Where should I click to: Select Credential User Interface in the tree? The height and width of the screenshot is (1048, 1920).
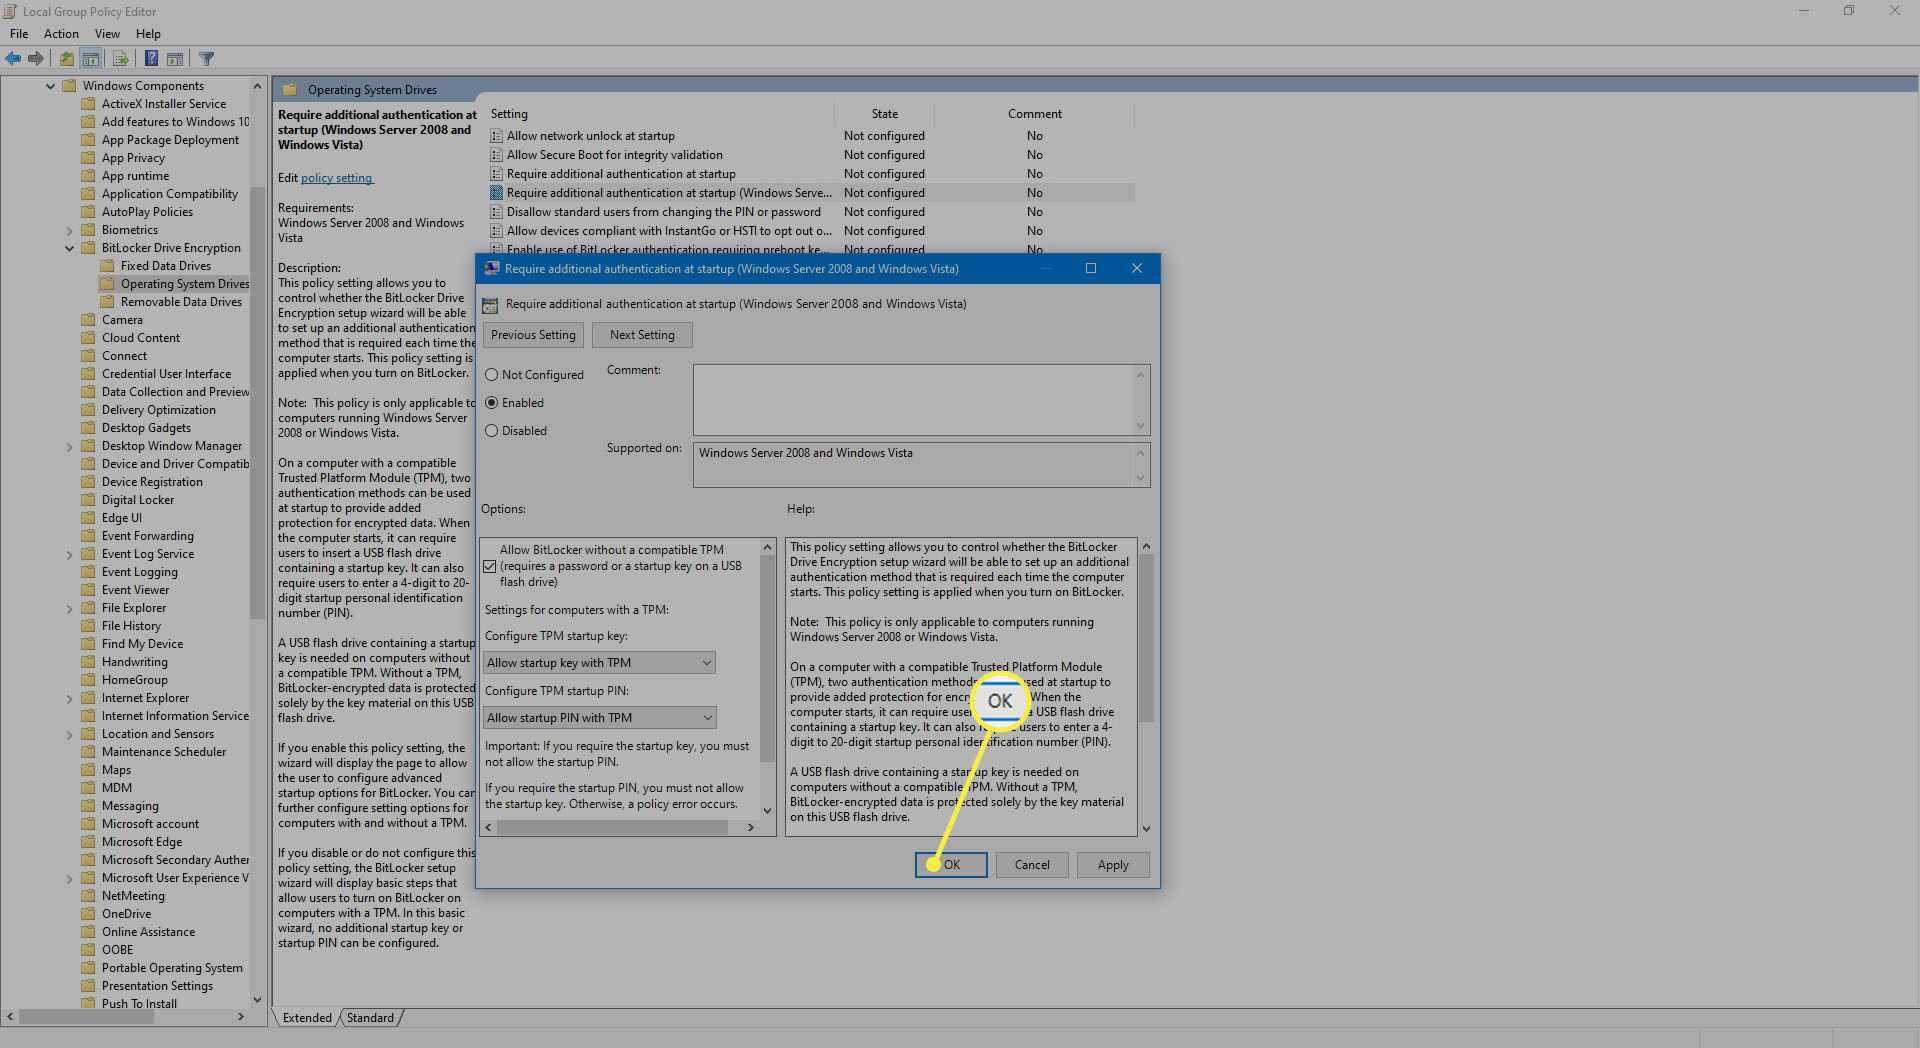tap(166, 374)
